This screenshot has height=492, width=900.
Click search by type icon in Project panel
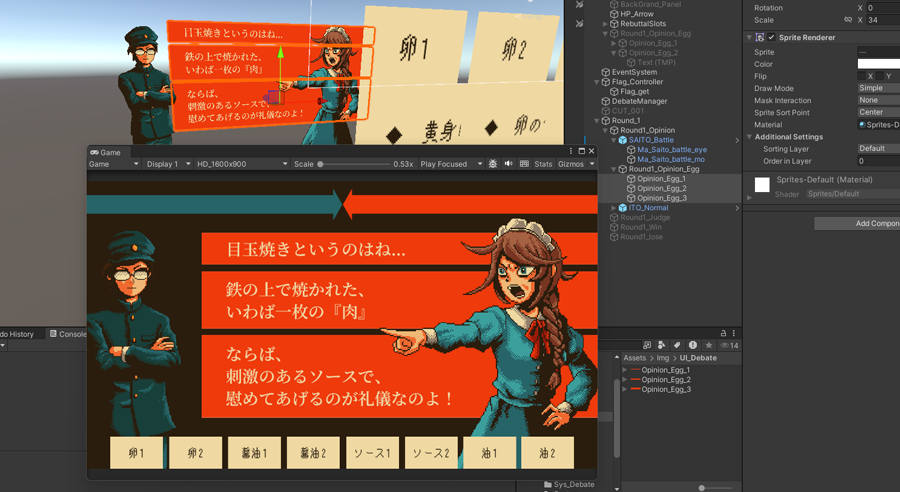(661, 345)
